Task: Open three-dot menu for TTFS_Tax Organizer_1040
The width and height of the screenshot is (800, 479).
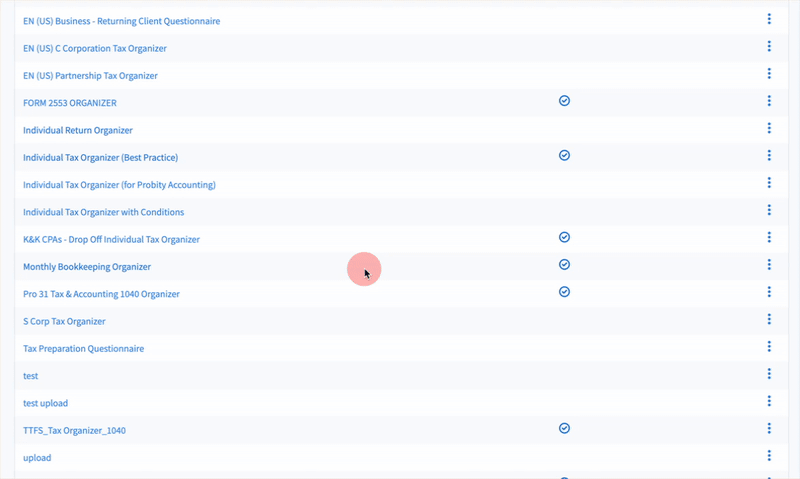Action: point(769,428)
